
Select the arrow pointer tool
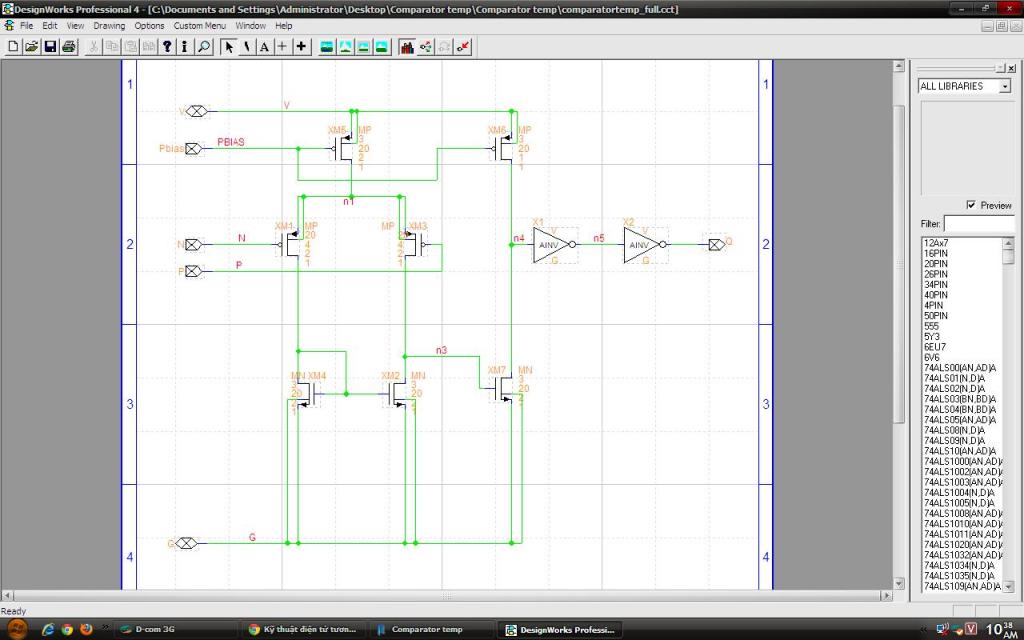click(x=229, y=46)
